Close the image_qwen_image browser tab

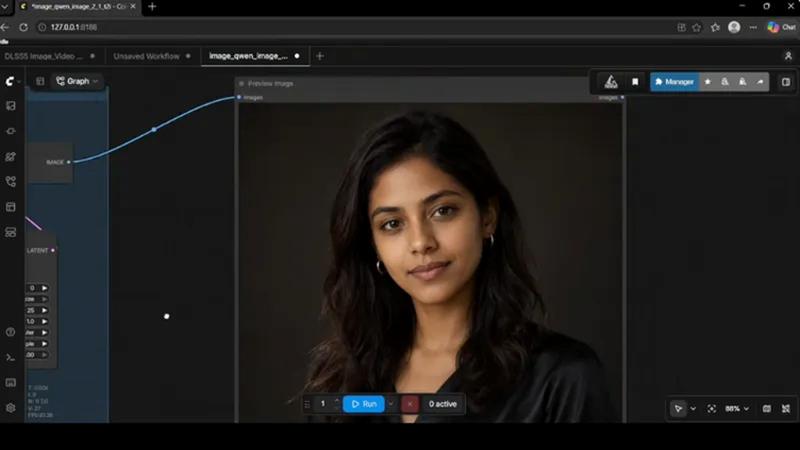[133, 7]
